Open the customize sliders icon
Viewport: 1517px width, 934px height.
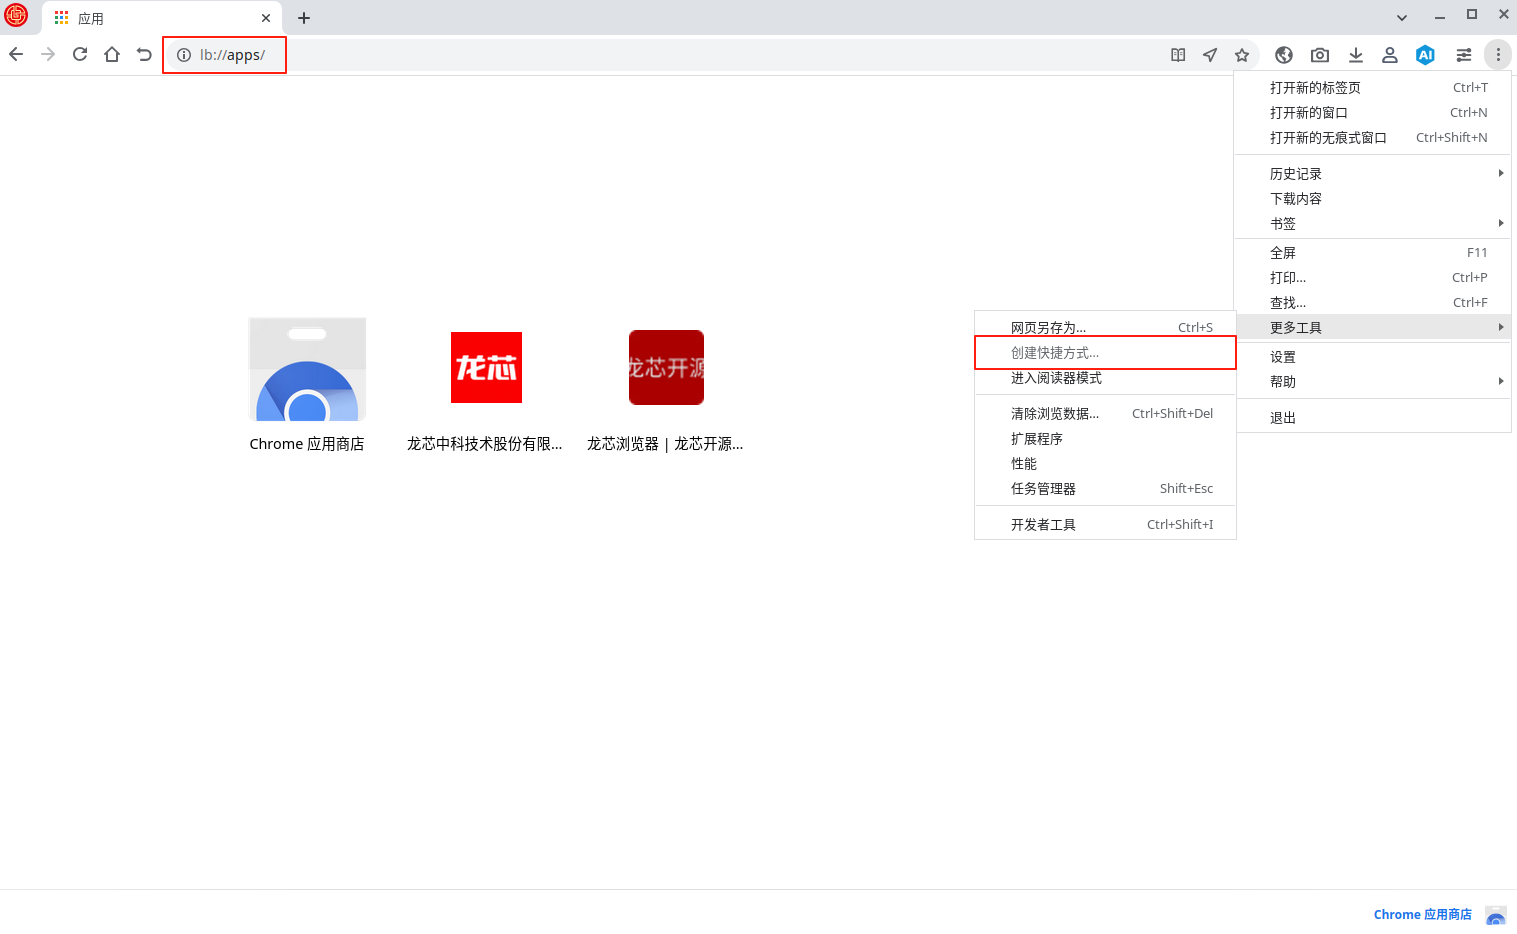[x=1464, y=55]
